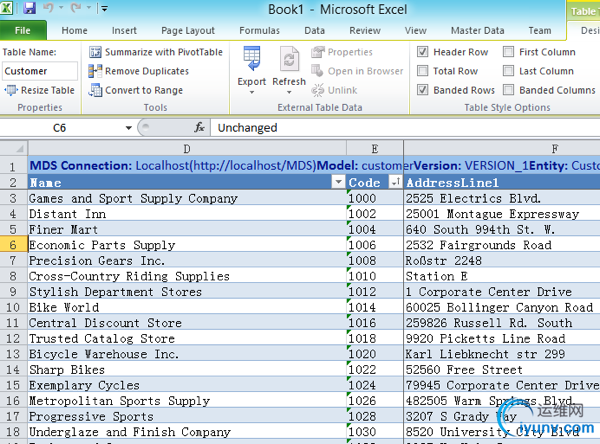Open the Page Layout tab

(188, 31)
